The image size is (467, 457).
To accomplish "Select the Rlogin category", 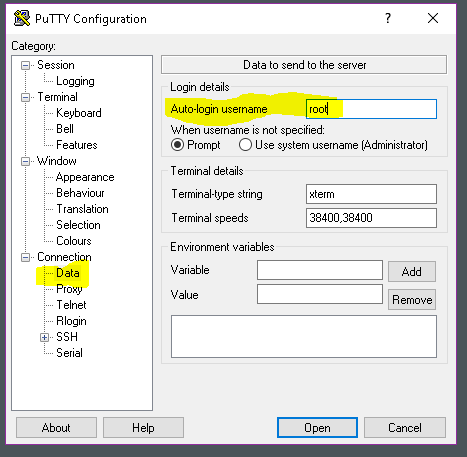I will tap(71, 321).
